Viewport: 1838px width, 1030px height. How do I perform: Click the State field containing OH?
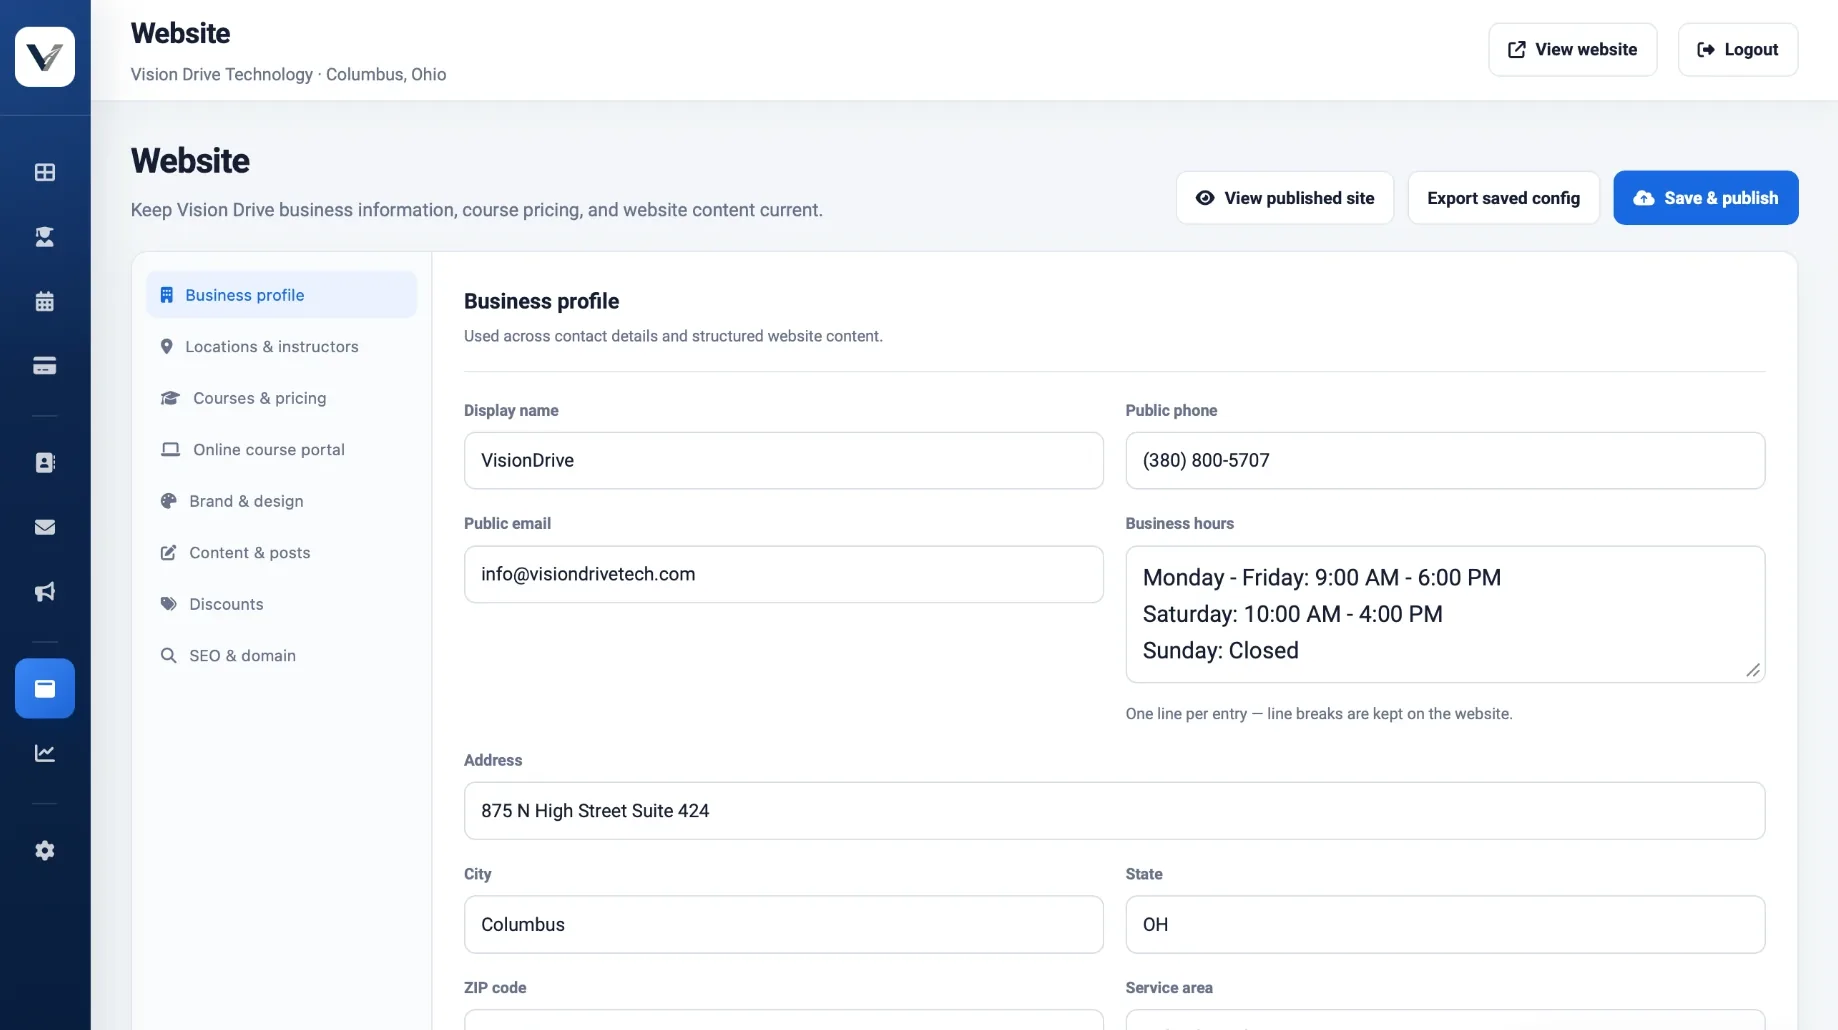pyautogui.click(x=1445, y=924)
